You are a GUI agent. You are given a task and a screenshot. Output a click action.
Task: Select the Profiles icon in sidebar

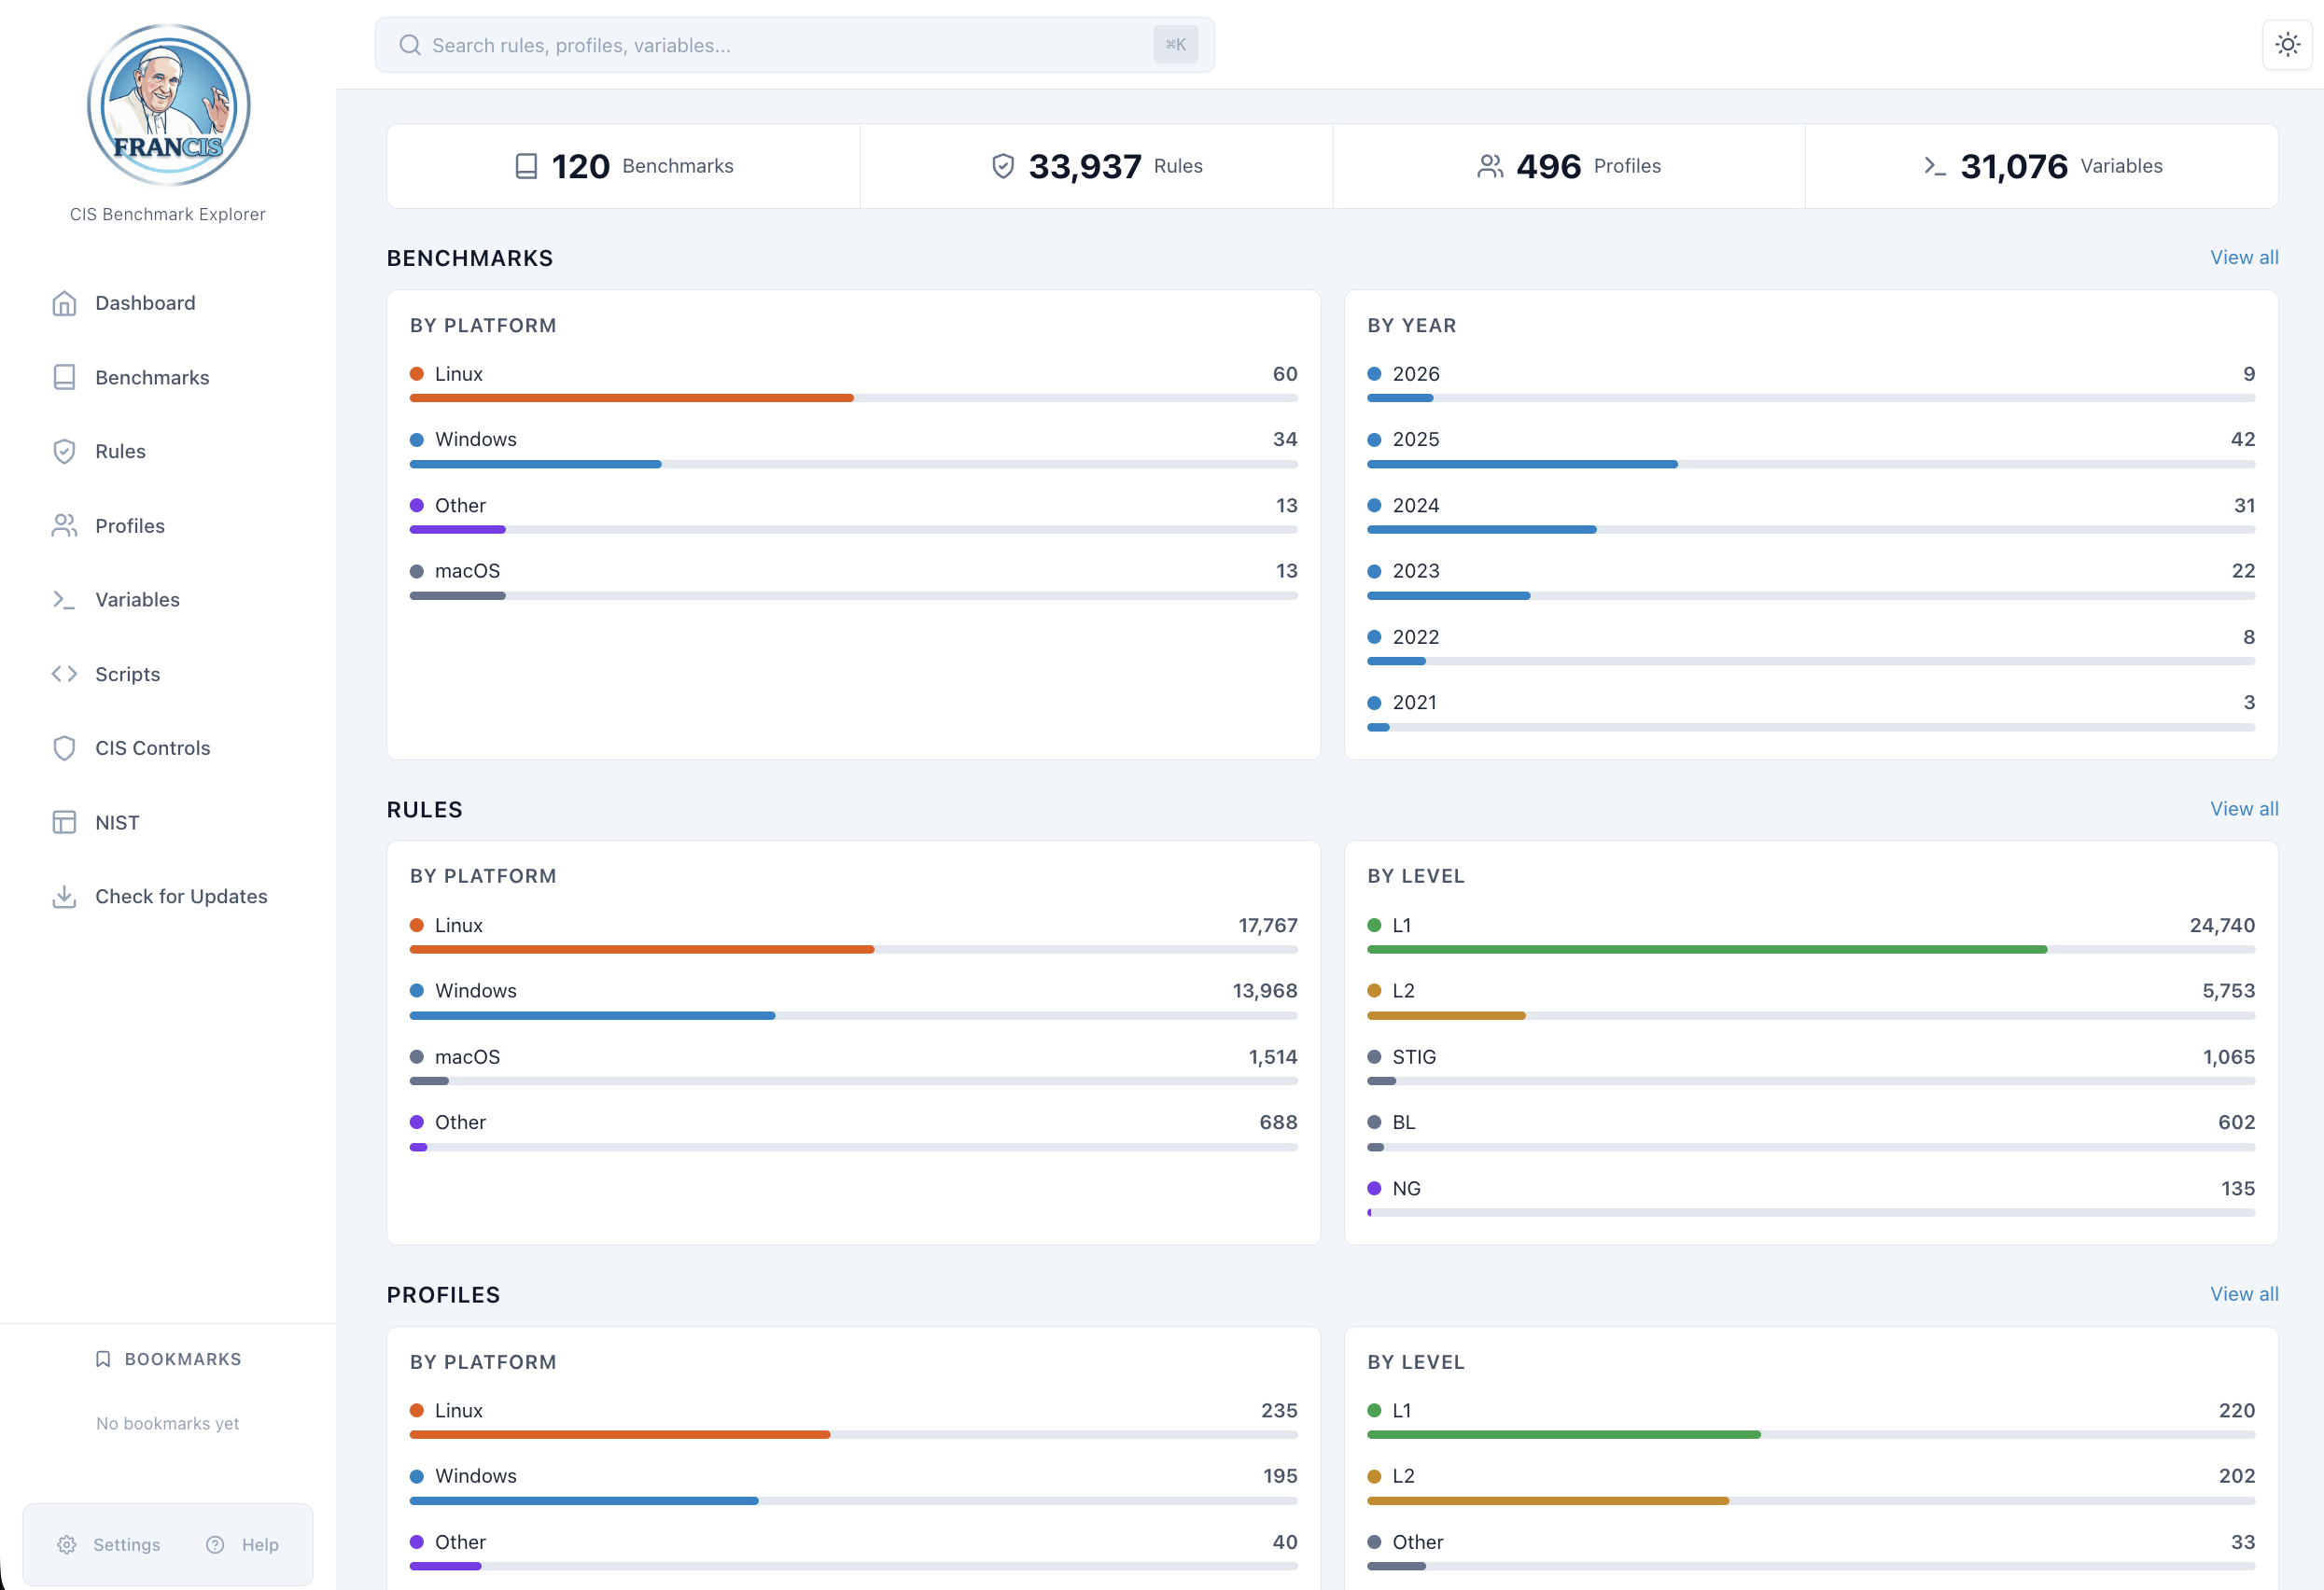(64, 525)
